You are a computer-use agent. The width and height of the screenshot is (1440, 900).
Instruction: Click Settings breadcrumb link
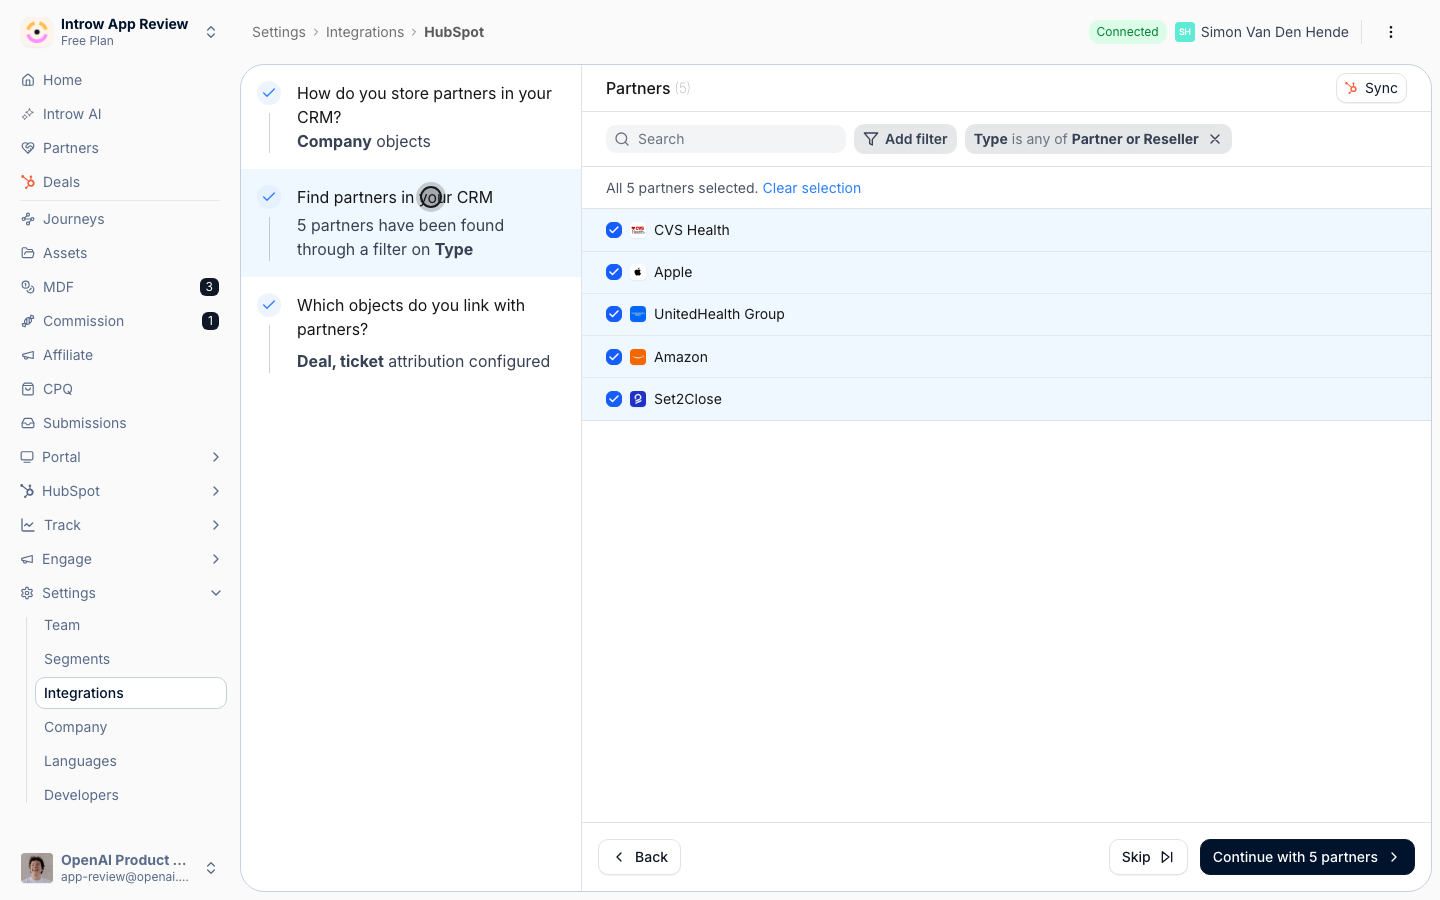[x=279, y=32]
